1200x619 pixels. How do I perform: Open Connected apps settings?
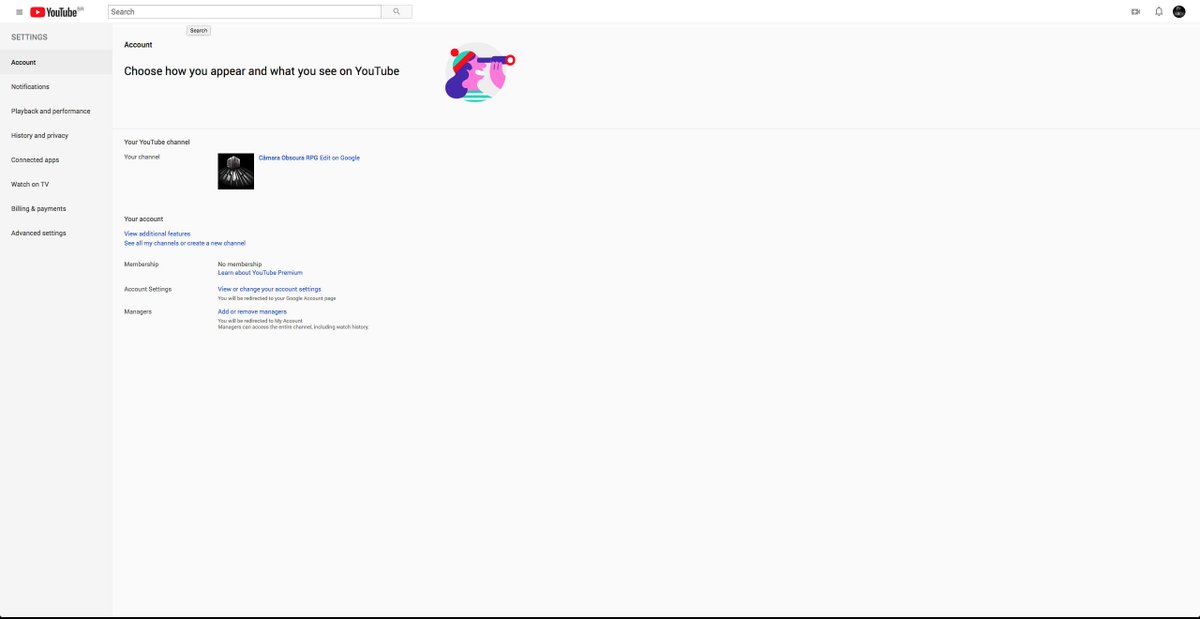(x=56, y=160)
